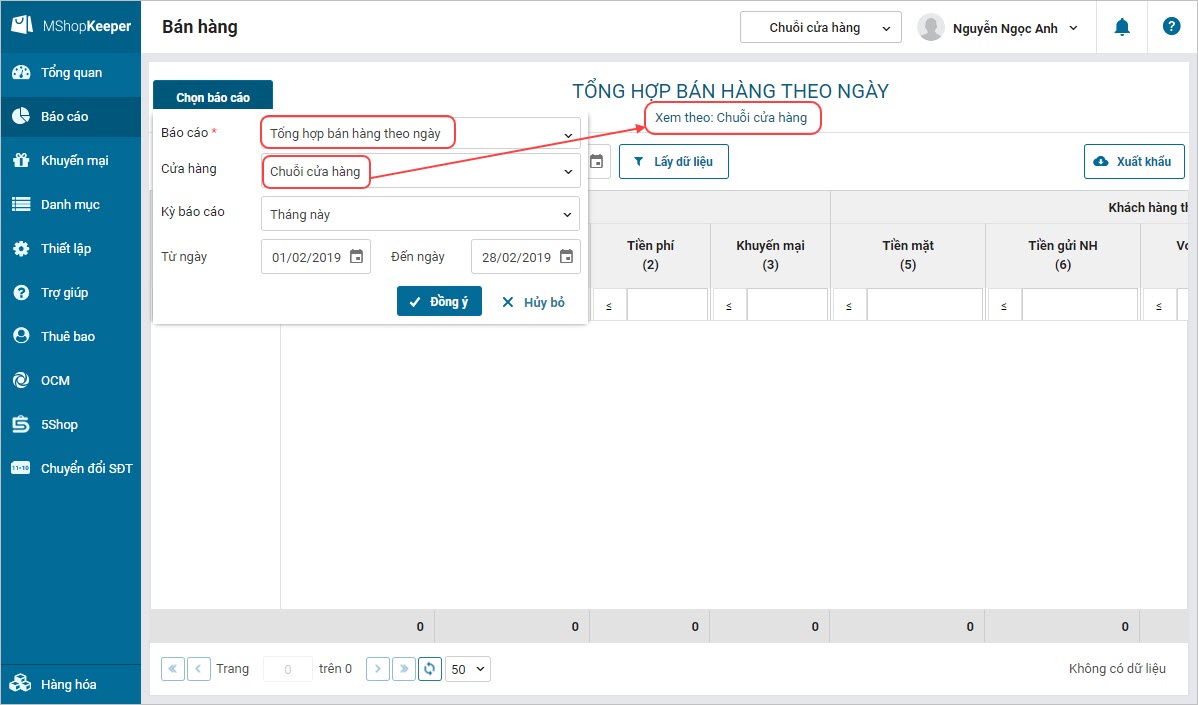1198x705 pixels.
Task: Click the Tiền gửi NH filter input box
Action: pos(1080,305)
